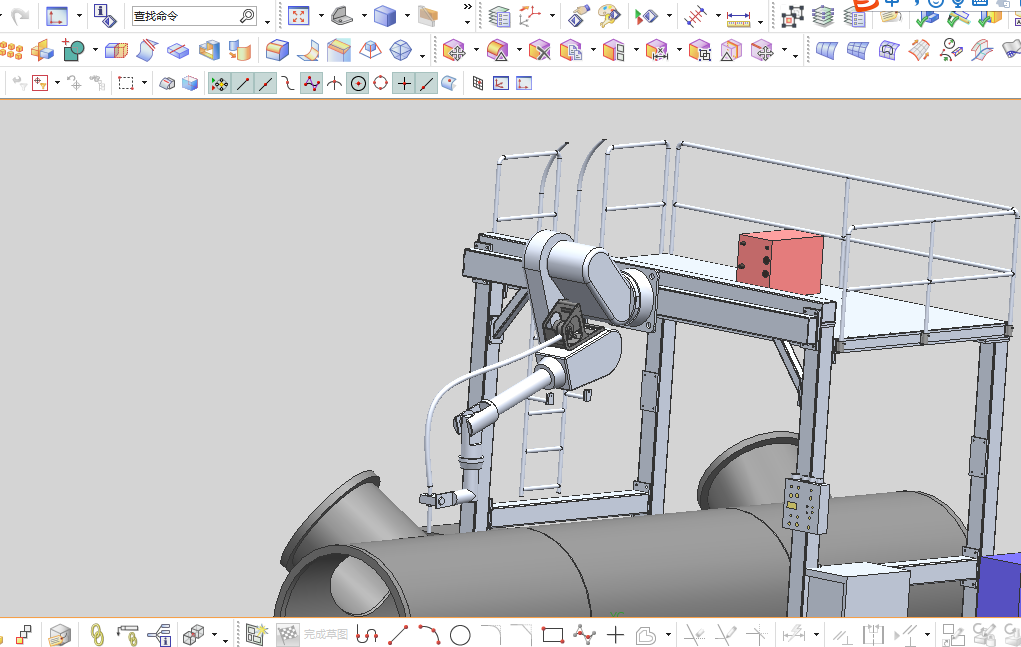The image size is (1021, 647).
Task: Click the through-curves mesh surface icon
Action: click(x=827, y=49)
